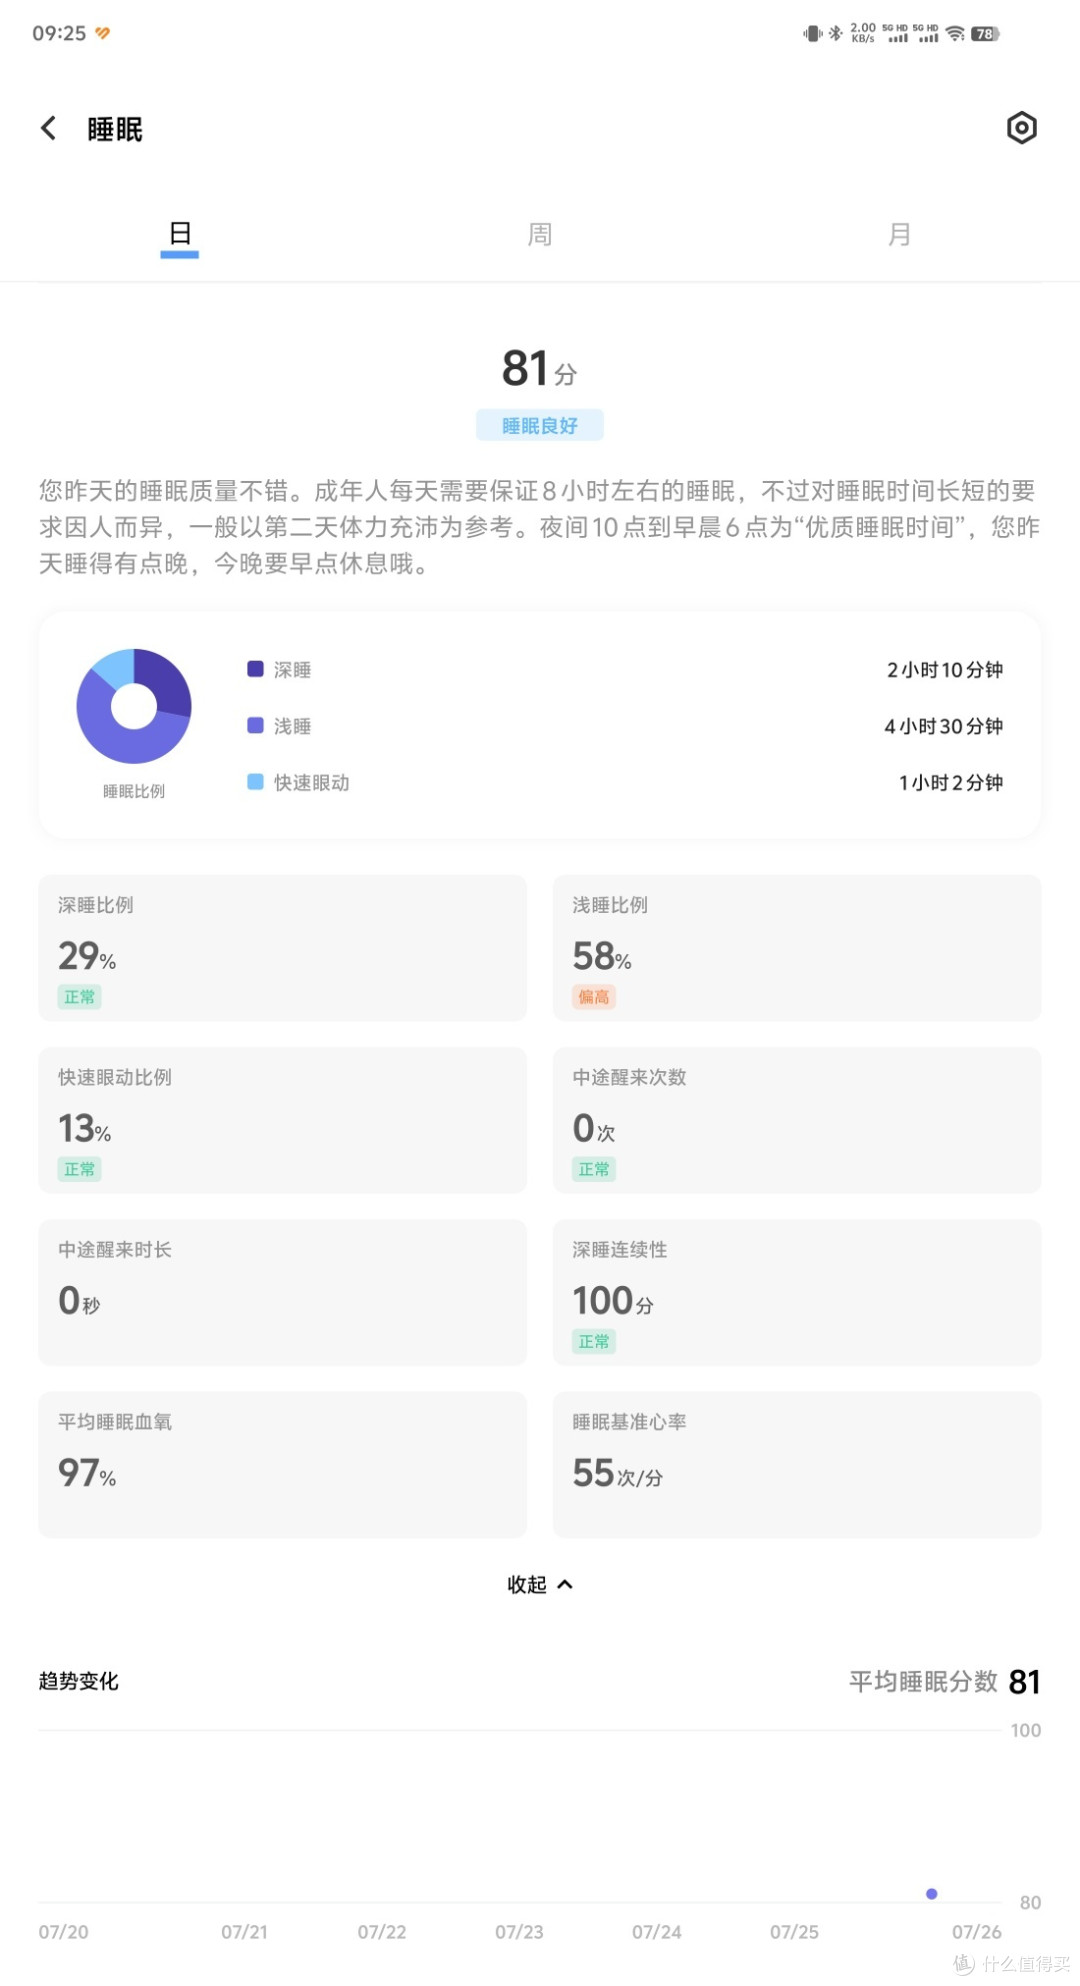Tap the Wi-Fi status bar icon
The height and width of the screenshot is (1986, 1080).
(x=955, y=34)
